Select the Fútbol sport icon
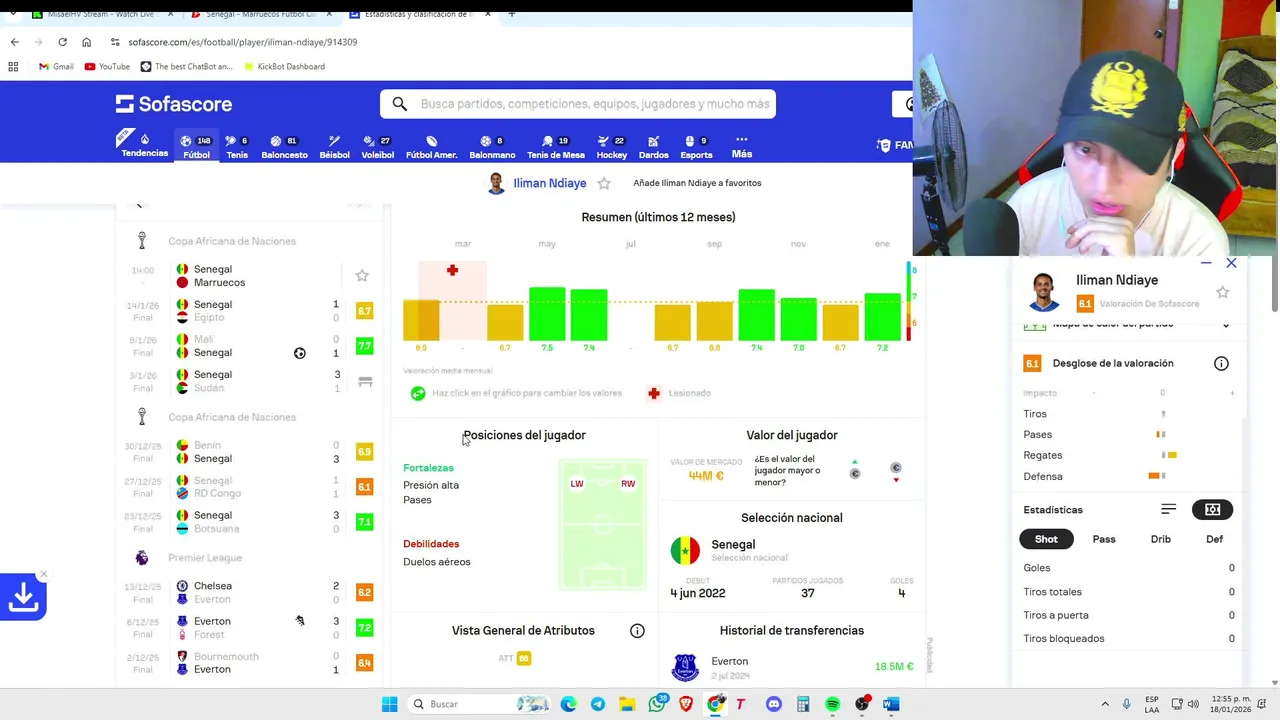 click(196, 146)
